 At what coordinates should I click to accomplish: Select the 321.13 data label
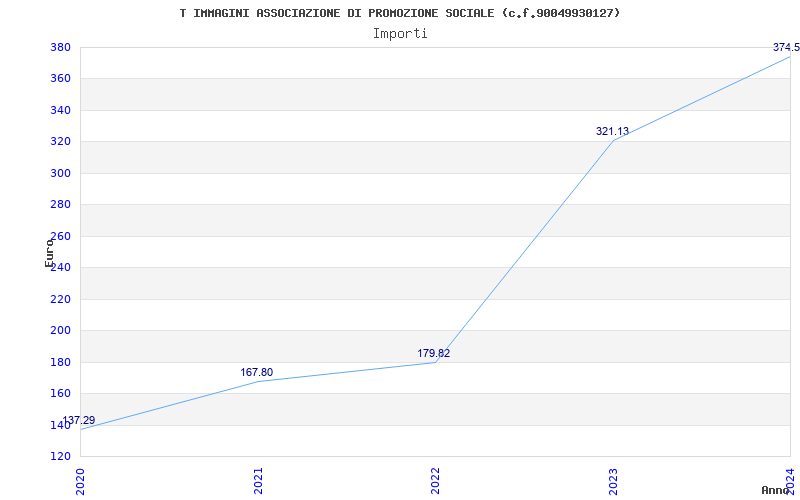[612, 131]
